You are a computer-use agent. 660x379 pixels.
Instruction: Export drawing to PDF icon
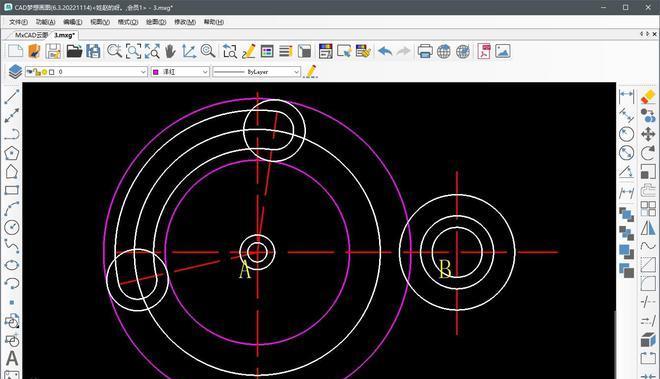coord(484,51)
